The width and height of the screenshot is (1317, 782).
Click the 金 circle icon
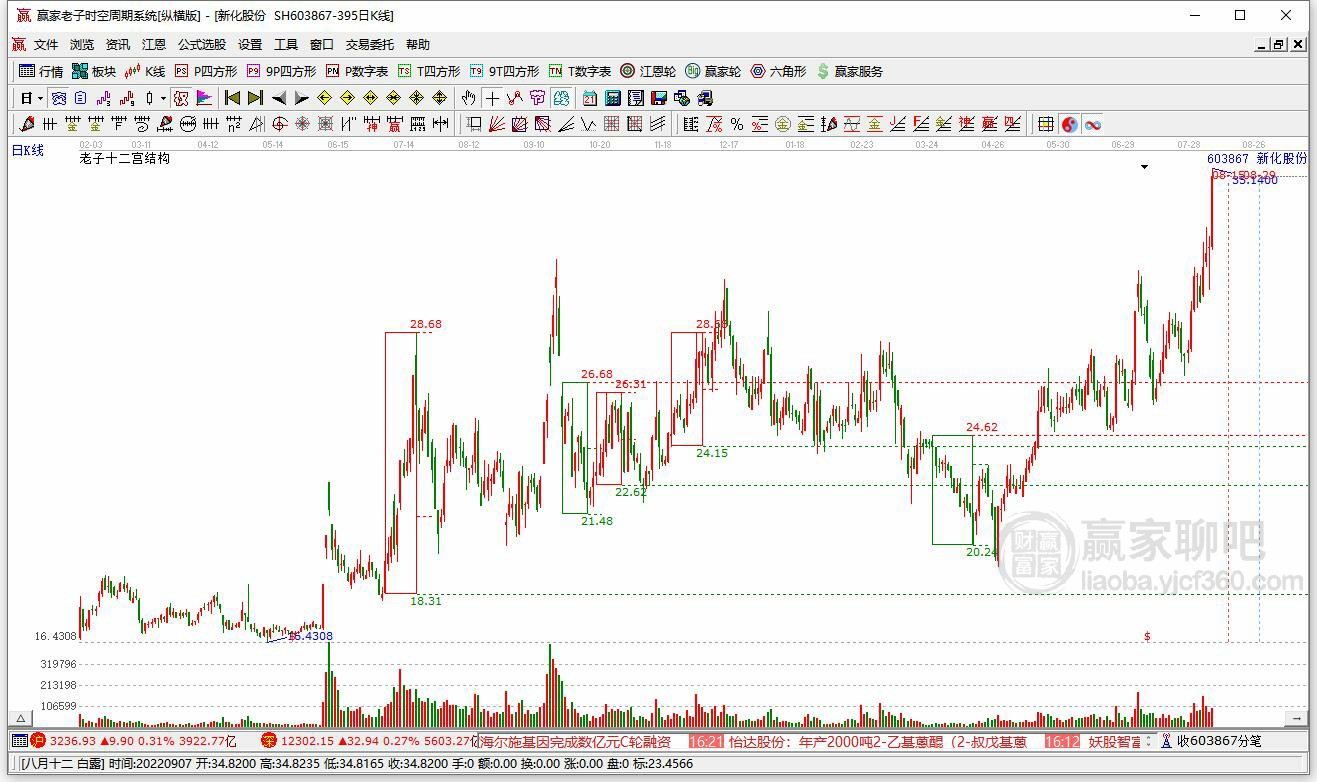click(x=782, y=124)
